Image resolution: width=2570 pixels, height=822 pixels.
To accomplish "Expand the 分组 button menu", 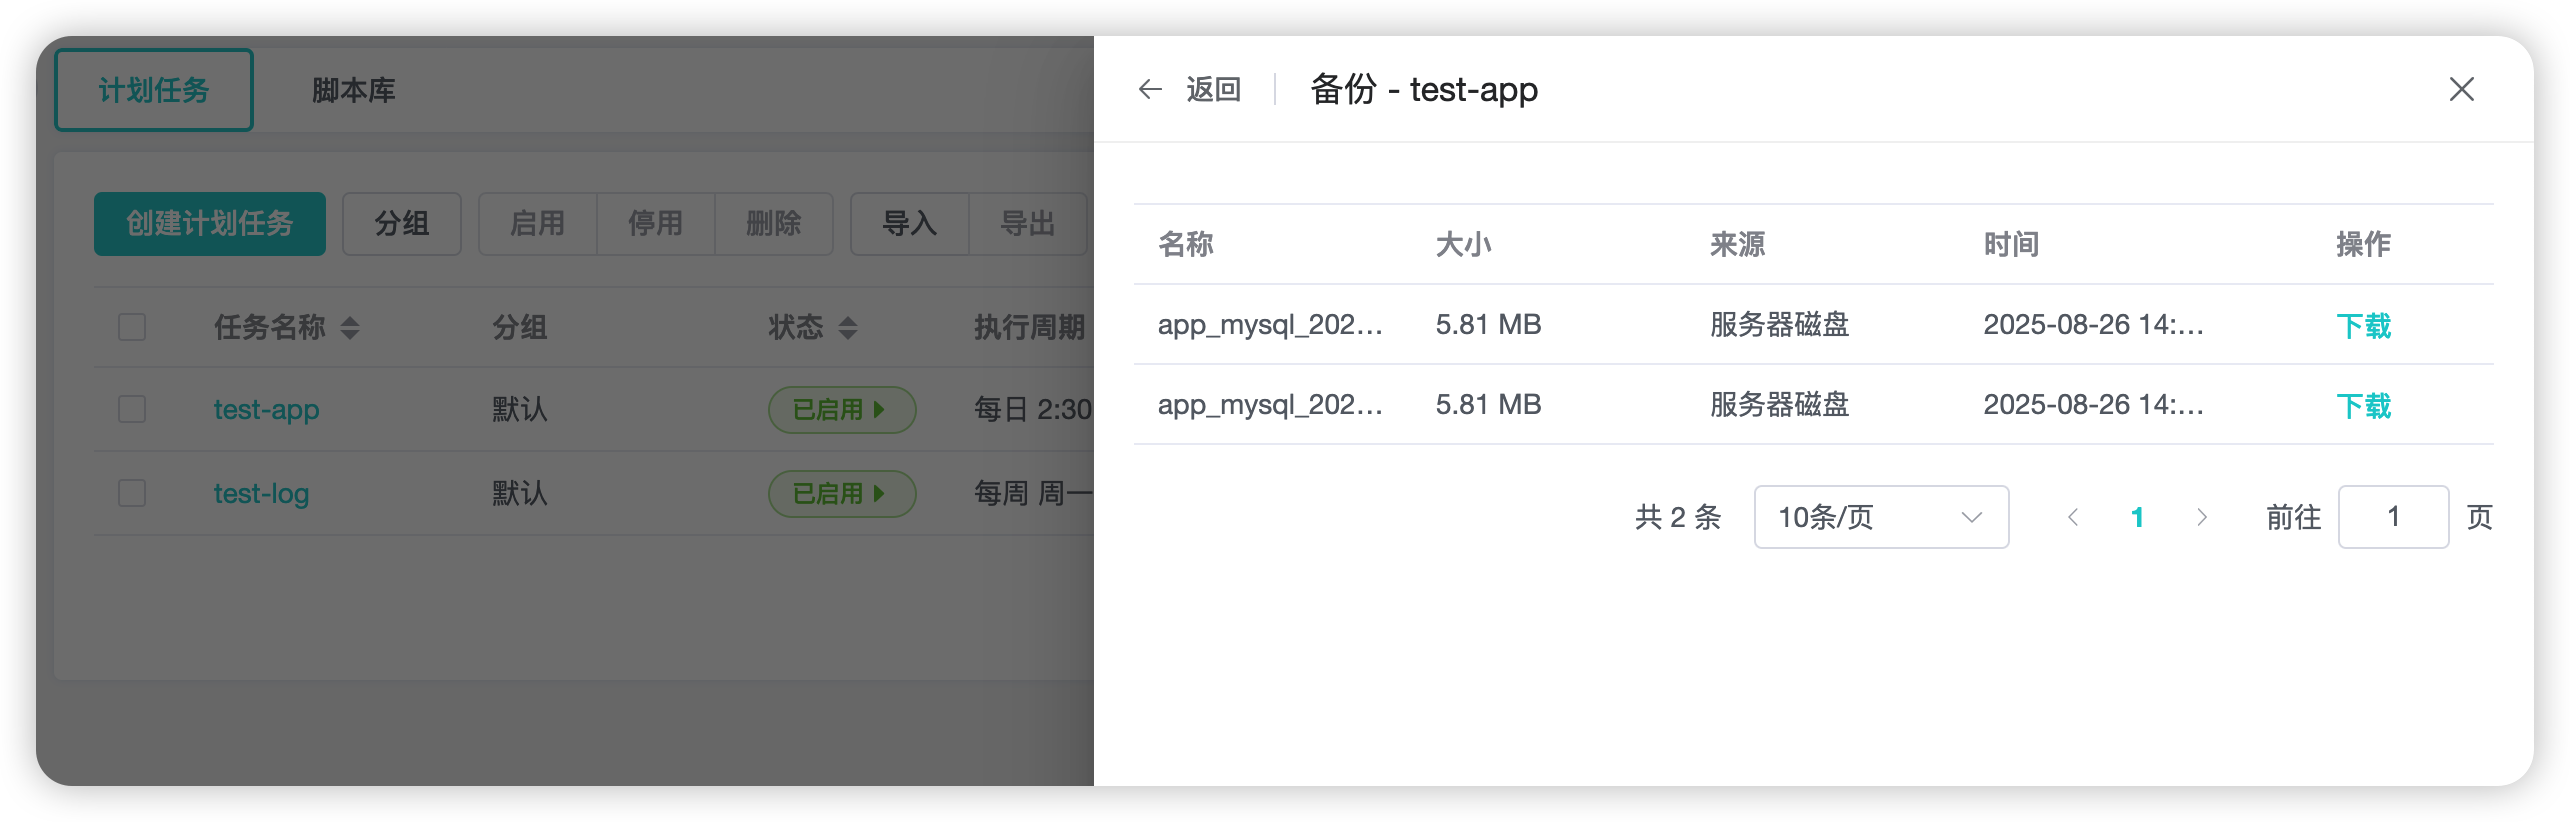I will tap(402, 224).
